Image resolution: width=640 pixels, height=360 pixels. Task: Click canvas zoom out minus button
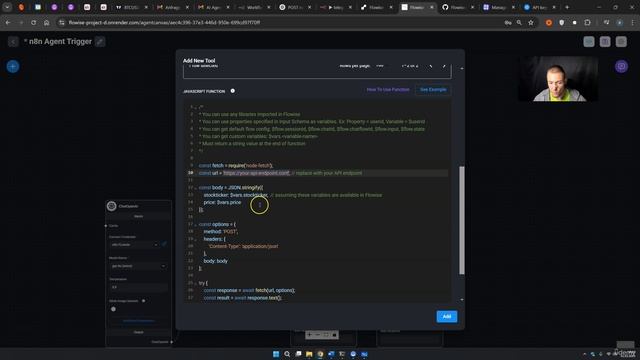pyautogui.click(x=318, y=335)
